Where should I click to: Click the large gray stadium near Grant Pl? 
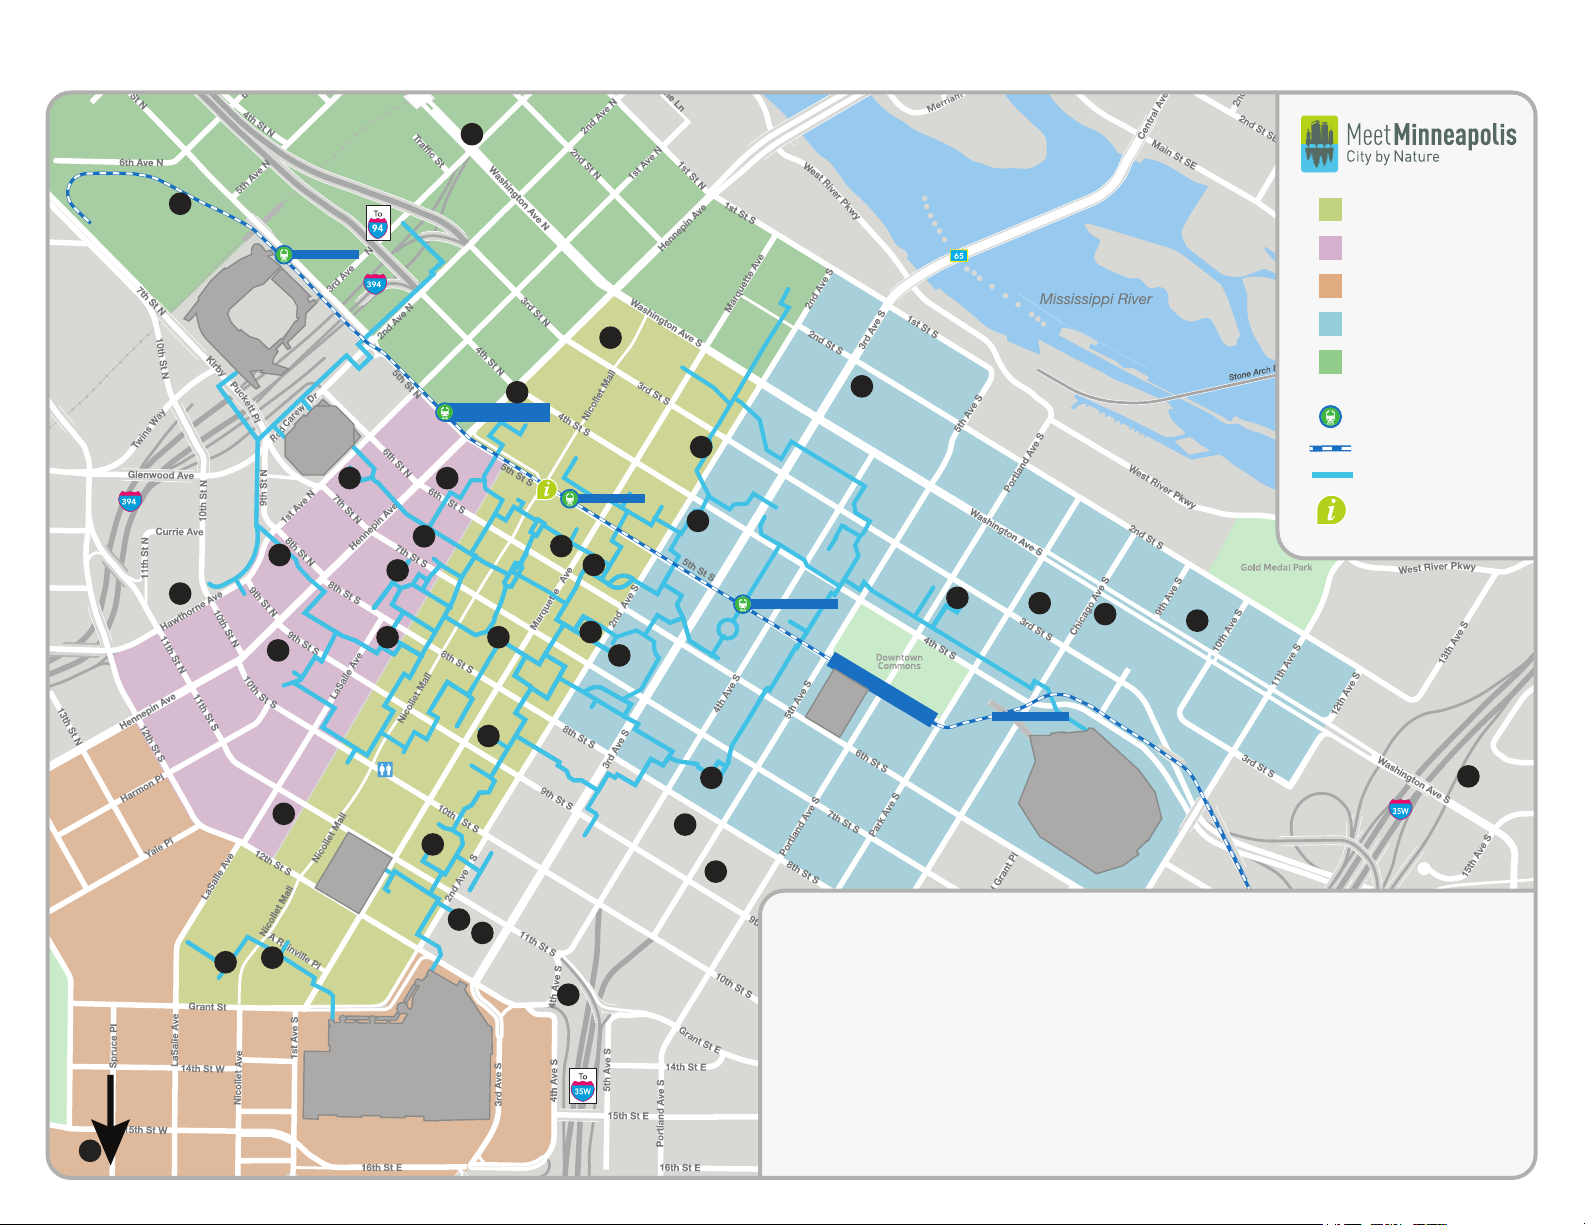[1090, 800]
